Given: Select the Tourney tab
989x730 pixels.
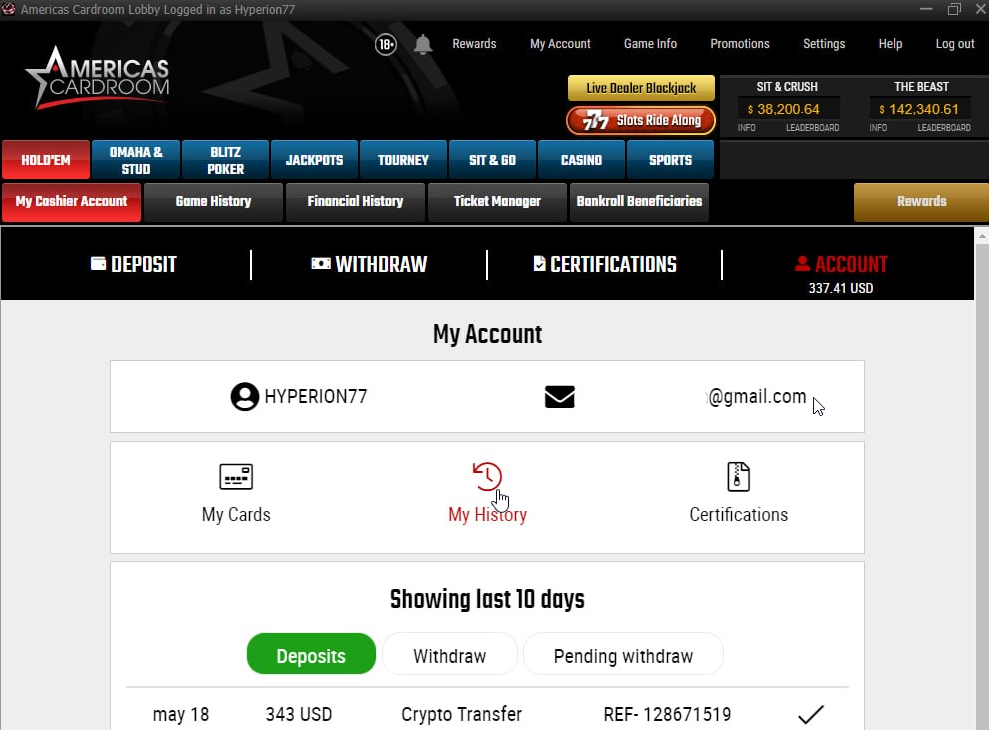Looking at the screenshot, I should coord(403,160).
